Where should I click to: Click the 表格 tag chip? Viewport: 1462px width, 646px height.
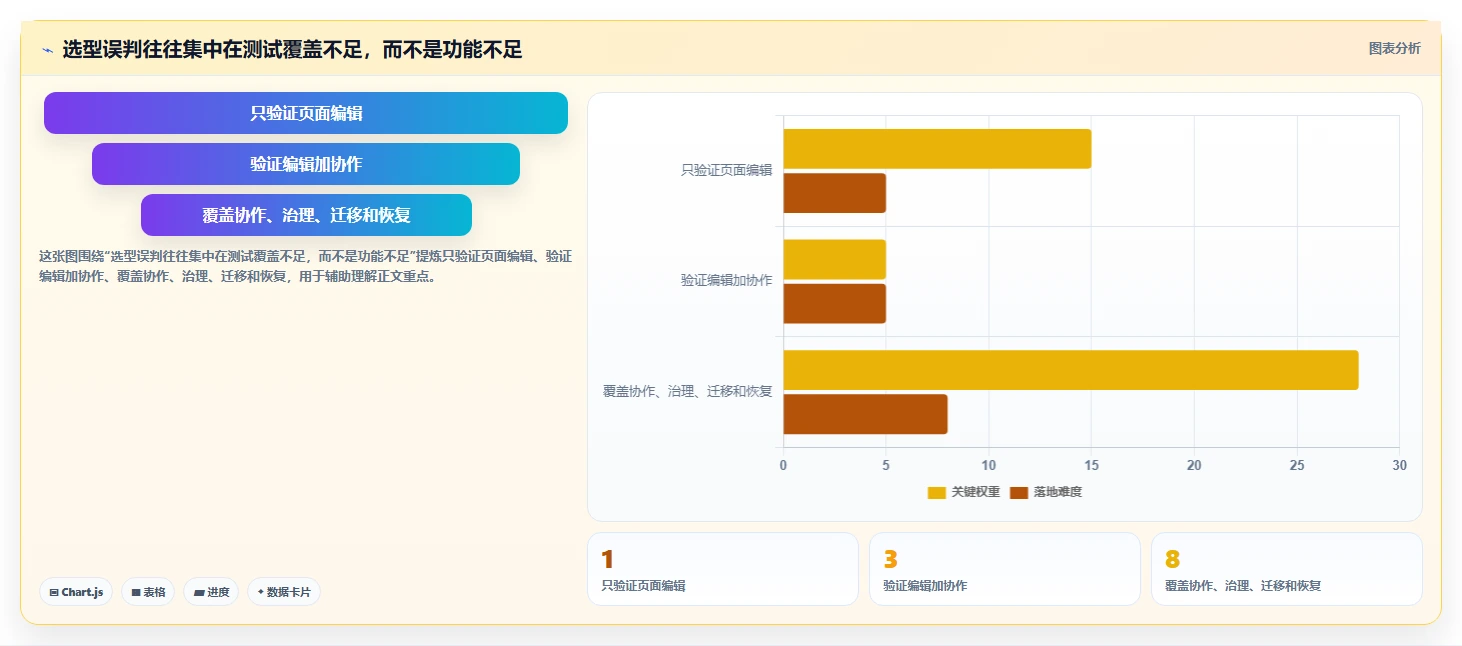tap(148, 592)
